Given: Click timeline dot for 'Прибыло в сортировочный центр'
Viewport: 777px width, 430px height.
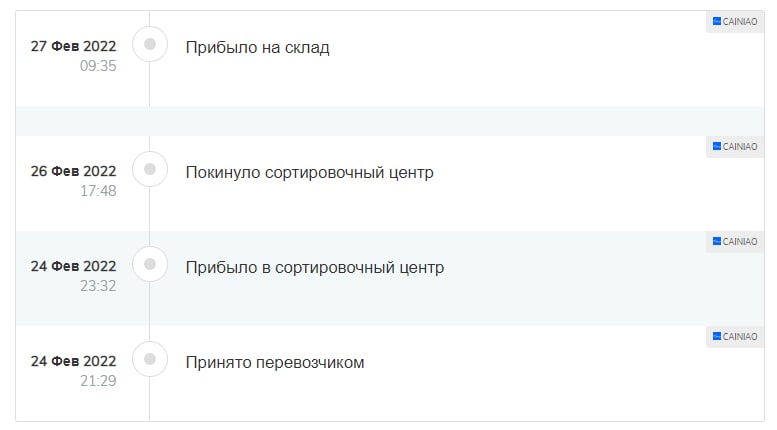Looking at the screenshot, I should (150, 264).
